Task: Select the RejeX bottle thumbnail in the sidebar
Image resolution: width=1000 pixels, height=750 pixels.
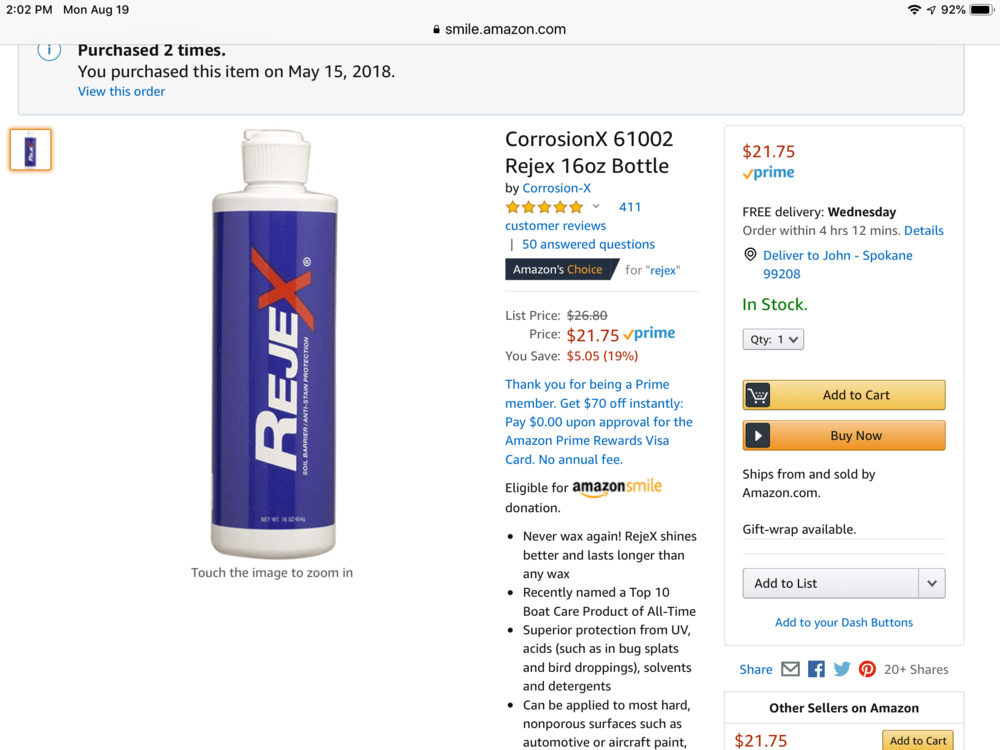Action: point(30,148)
